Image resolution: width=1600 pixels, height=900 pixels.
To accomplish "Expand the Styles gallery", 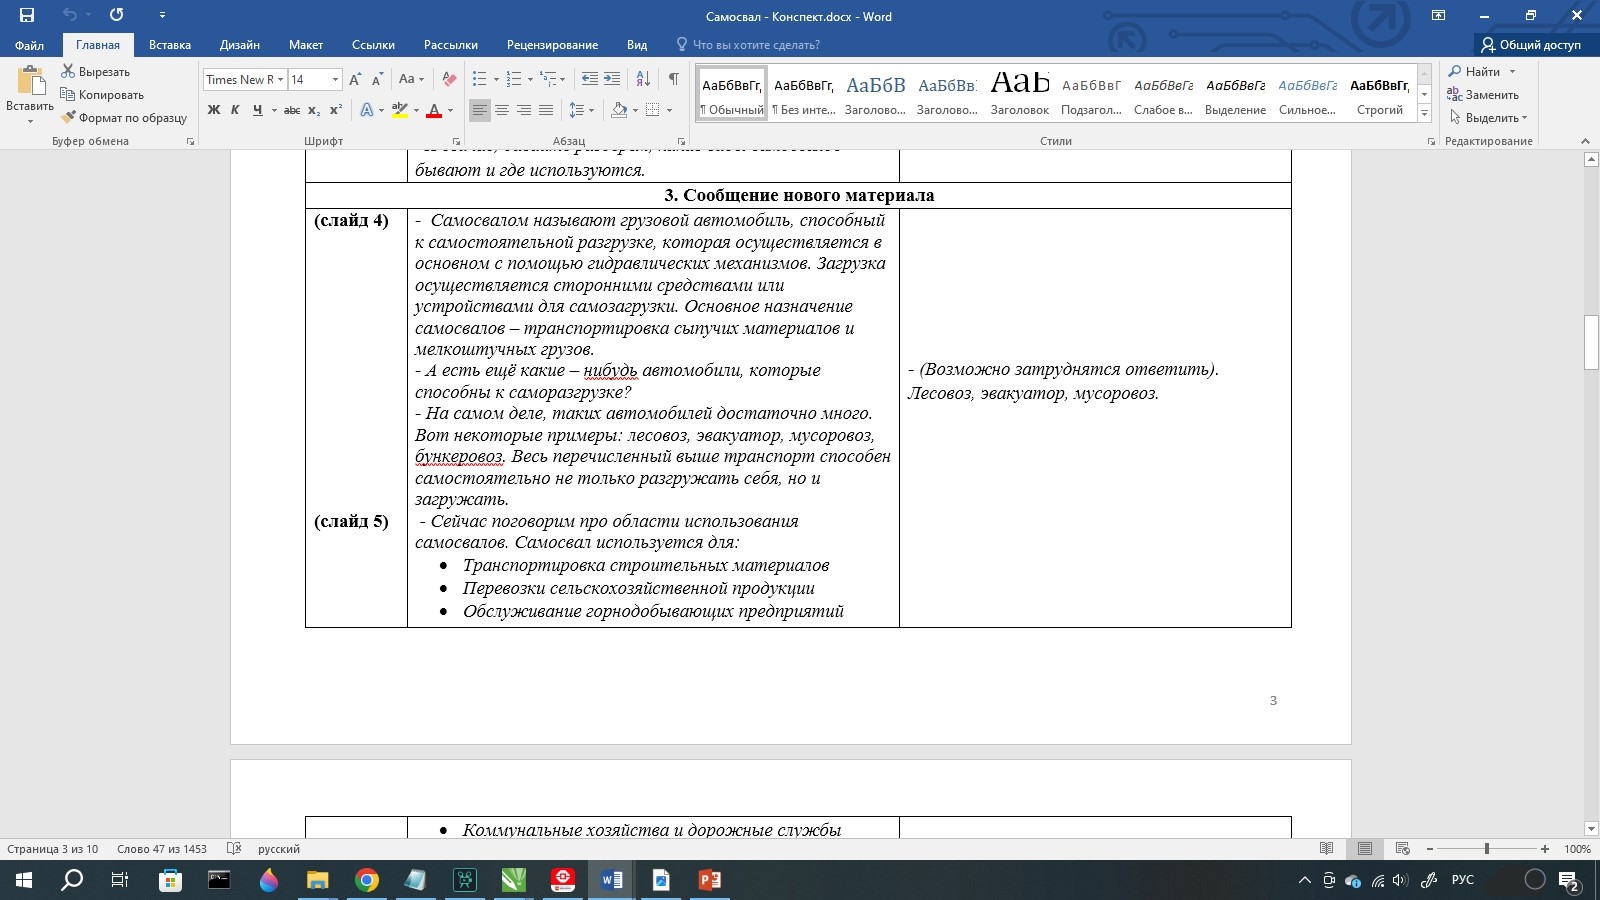I will (x=1424, y=114).
